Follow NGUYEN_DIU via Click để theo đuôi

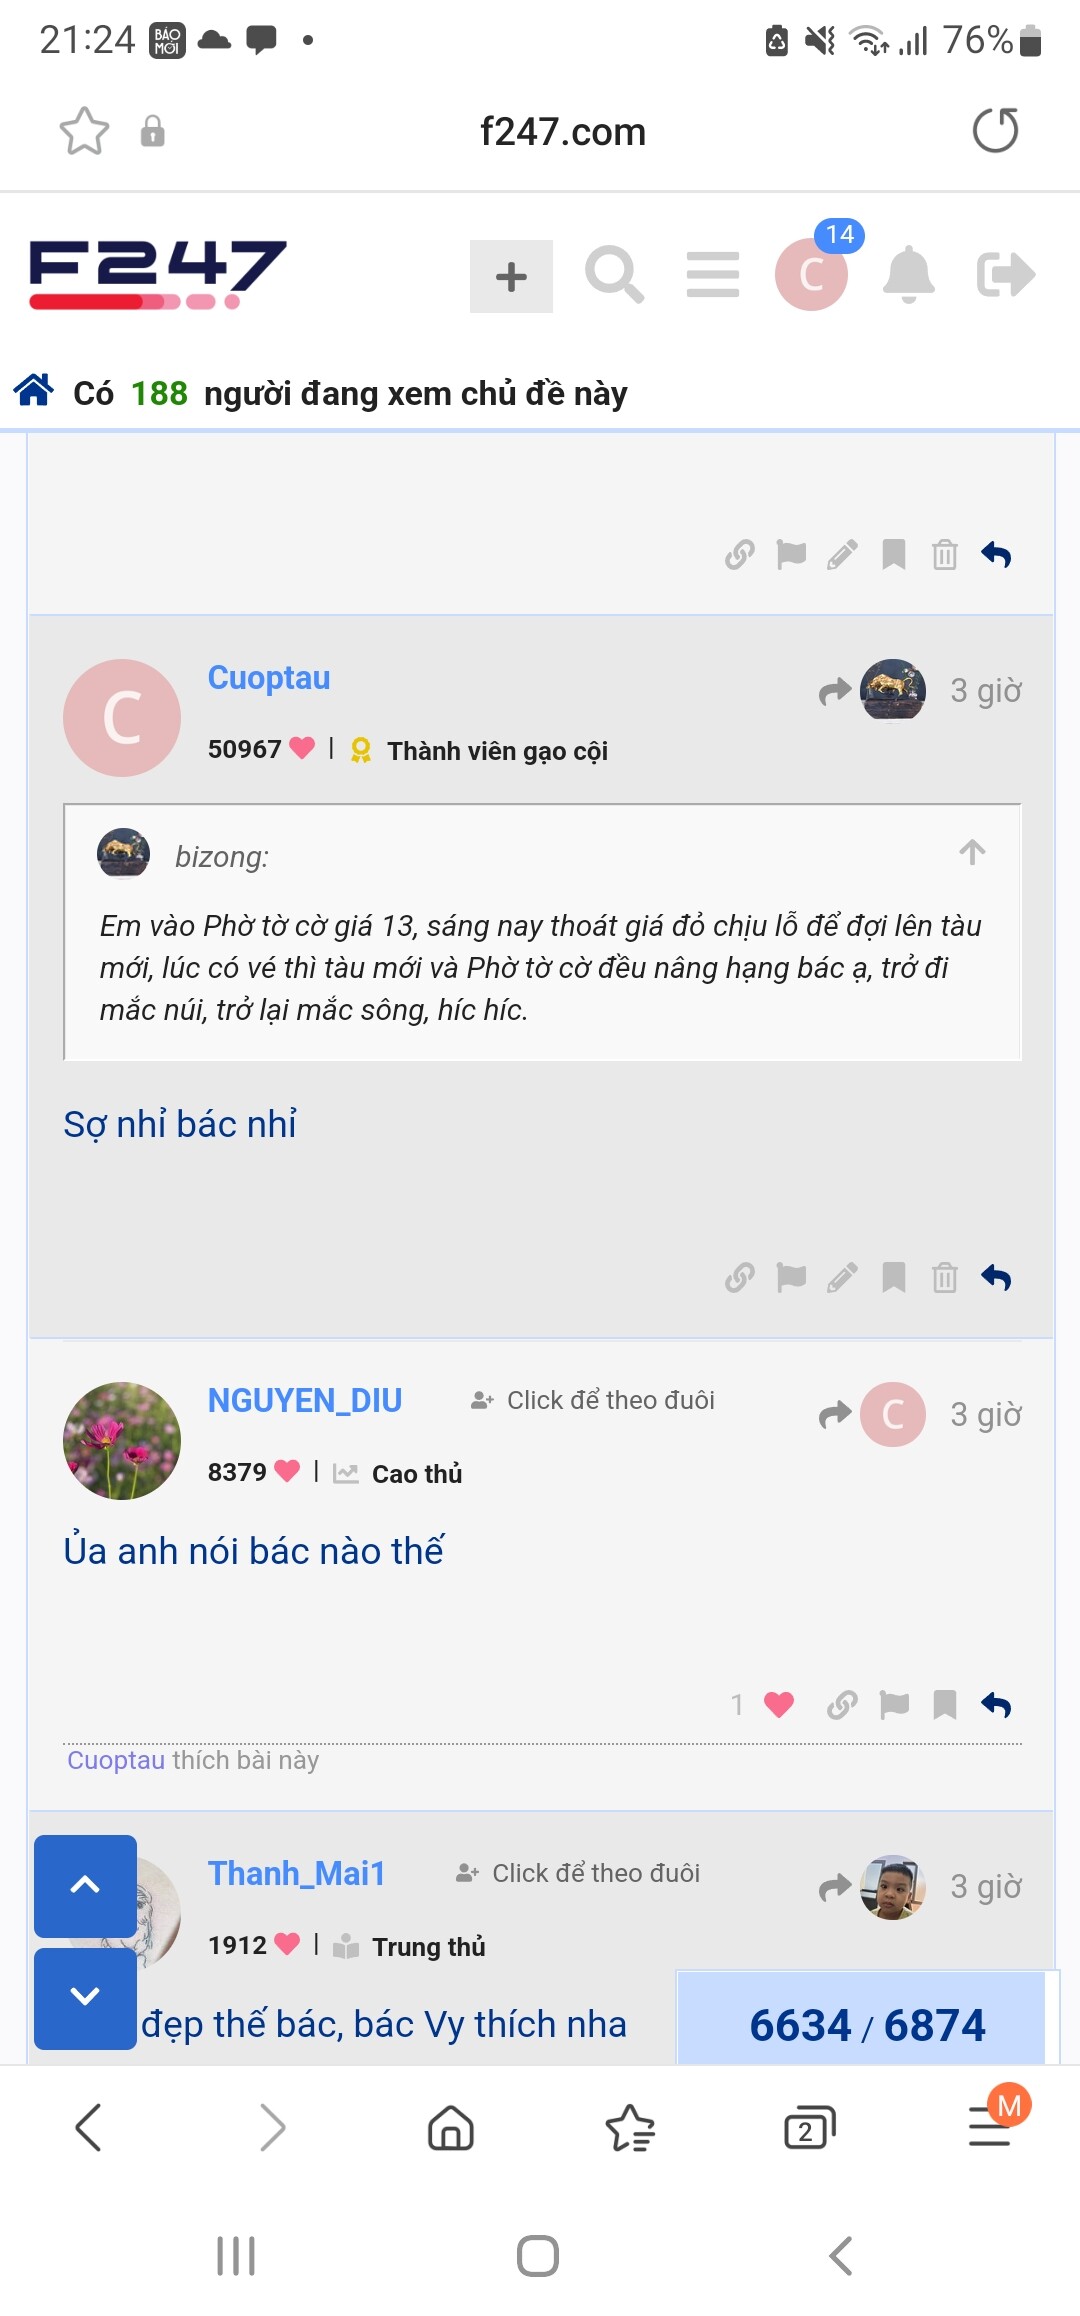(x=594, y=1400)
